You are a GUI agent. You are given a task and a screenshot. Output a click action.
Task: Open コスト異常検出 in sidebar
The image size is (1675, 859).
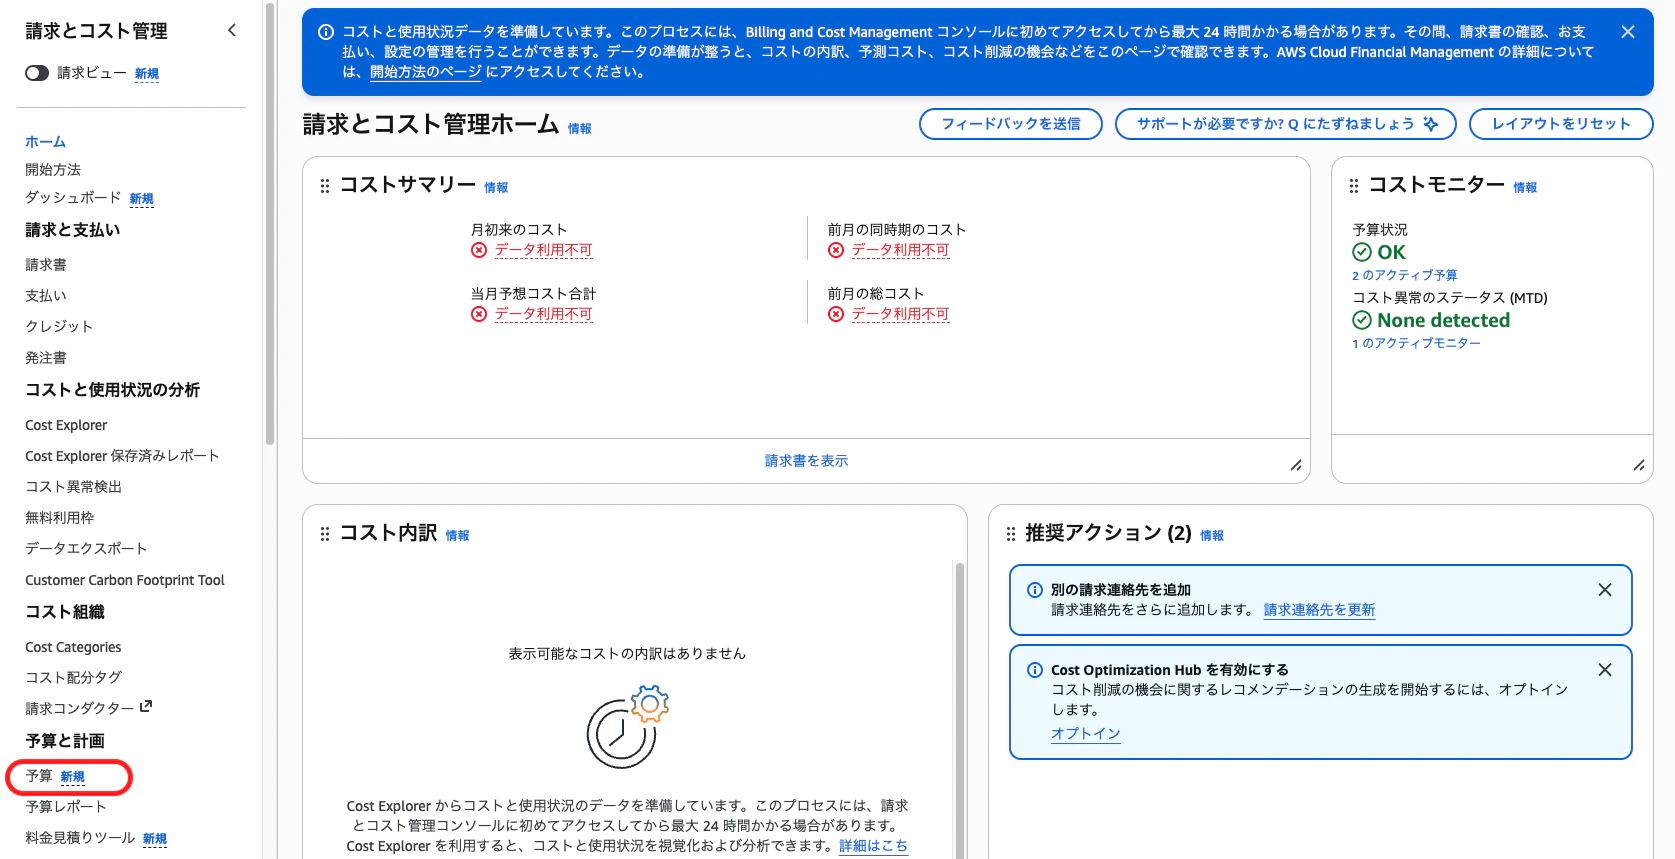[x=73, y=487]
